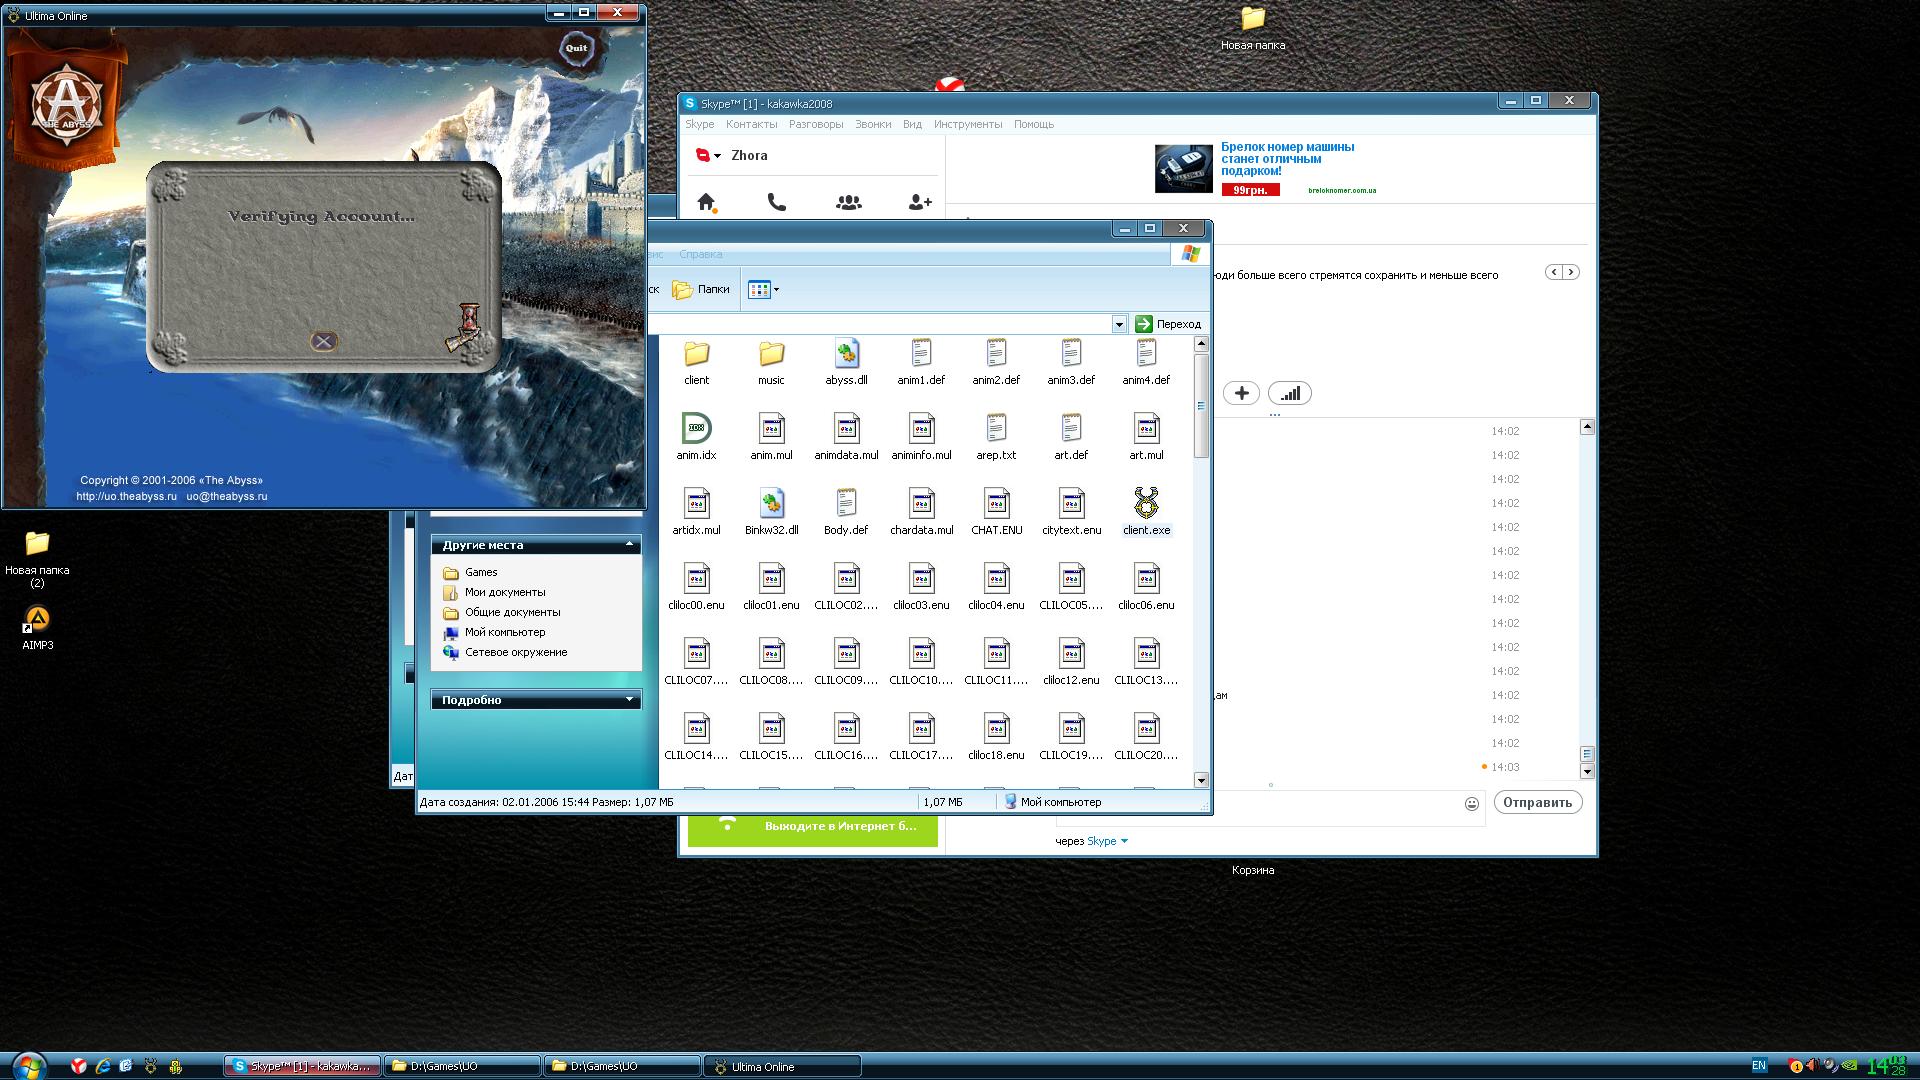The height and width of the screenshot is (1080, 1920).
Task: Select the client folder
Action: pos(697,362)
